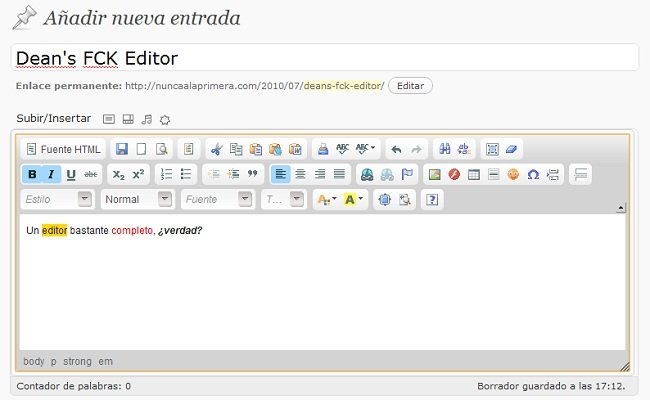650x400 pixels.
Task: Click the Print icon
Action: (x=323, y=149)
